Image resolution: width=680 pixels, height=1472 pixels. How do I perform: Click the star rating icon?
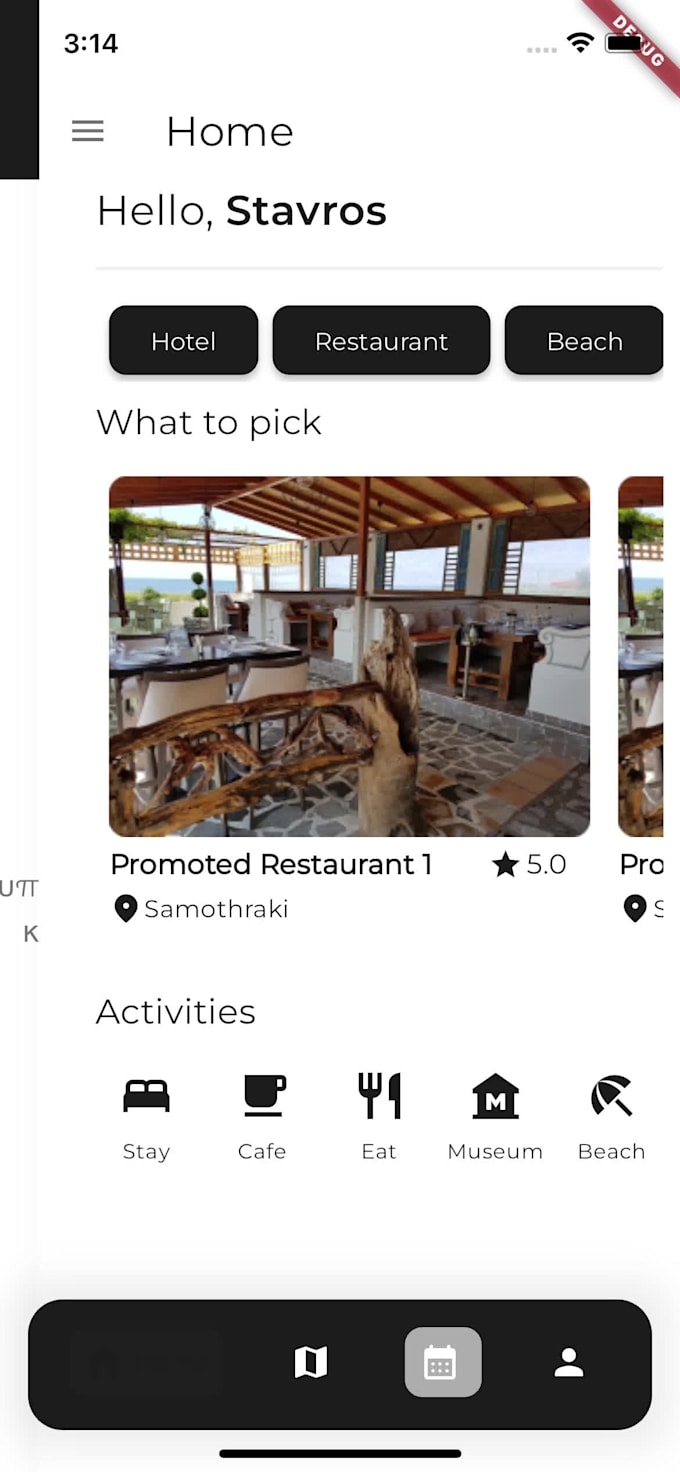pyautogui.click(x=505, y=865)
